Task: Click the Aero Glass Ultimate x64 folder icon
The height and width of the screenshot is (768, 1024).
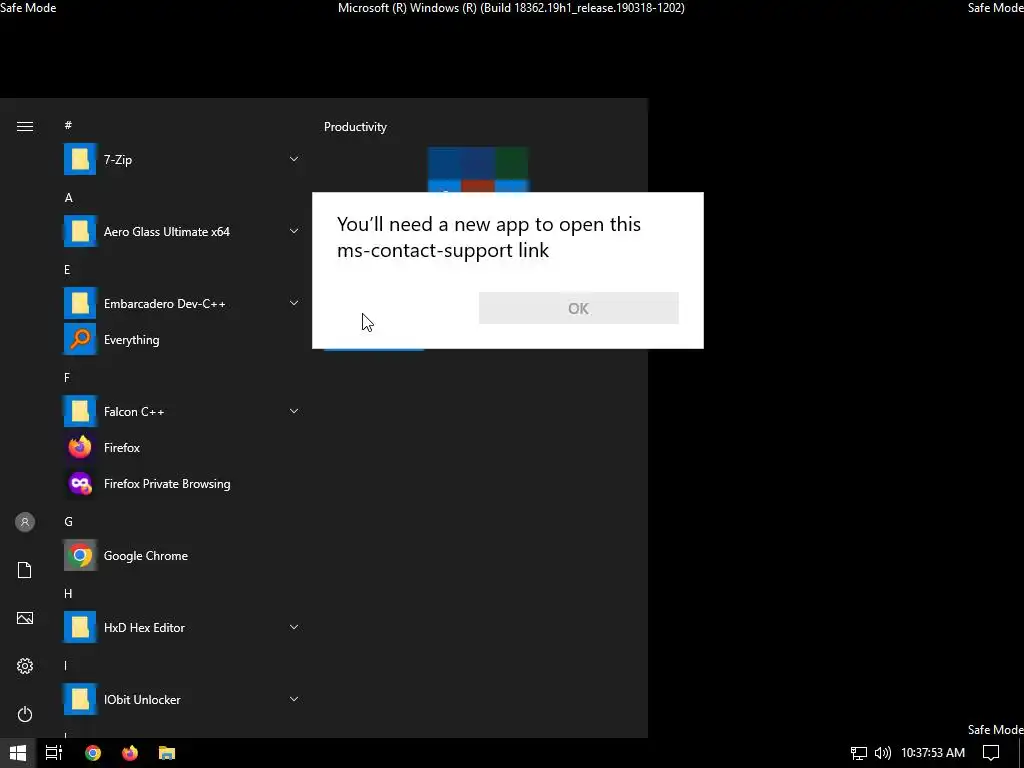Action: point(80,231)
